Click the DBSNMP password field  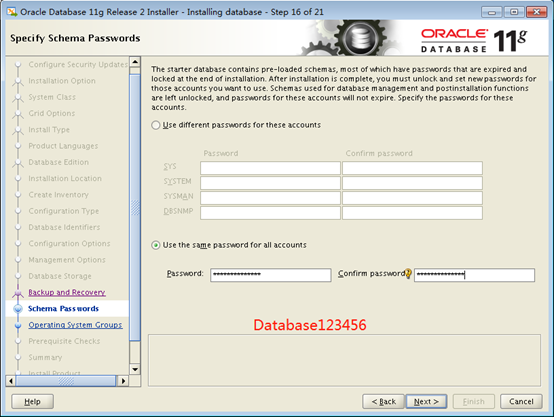270,213
